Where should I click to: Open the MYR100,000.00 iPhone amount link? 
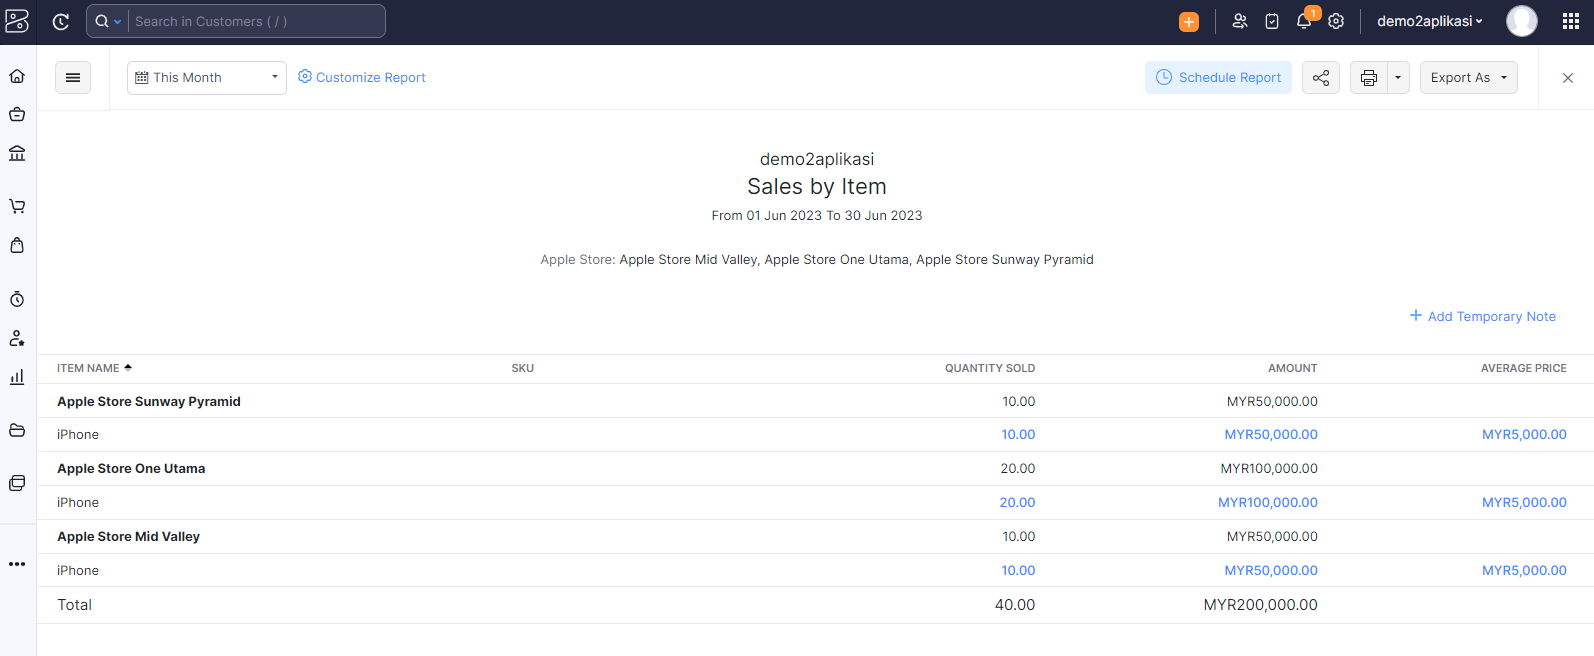point(1268,502)
